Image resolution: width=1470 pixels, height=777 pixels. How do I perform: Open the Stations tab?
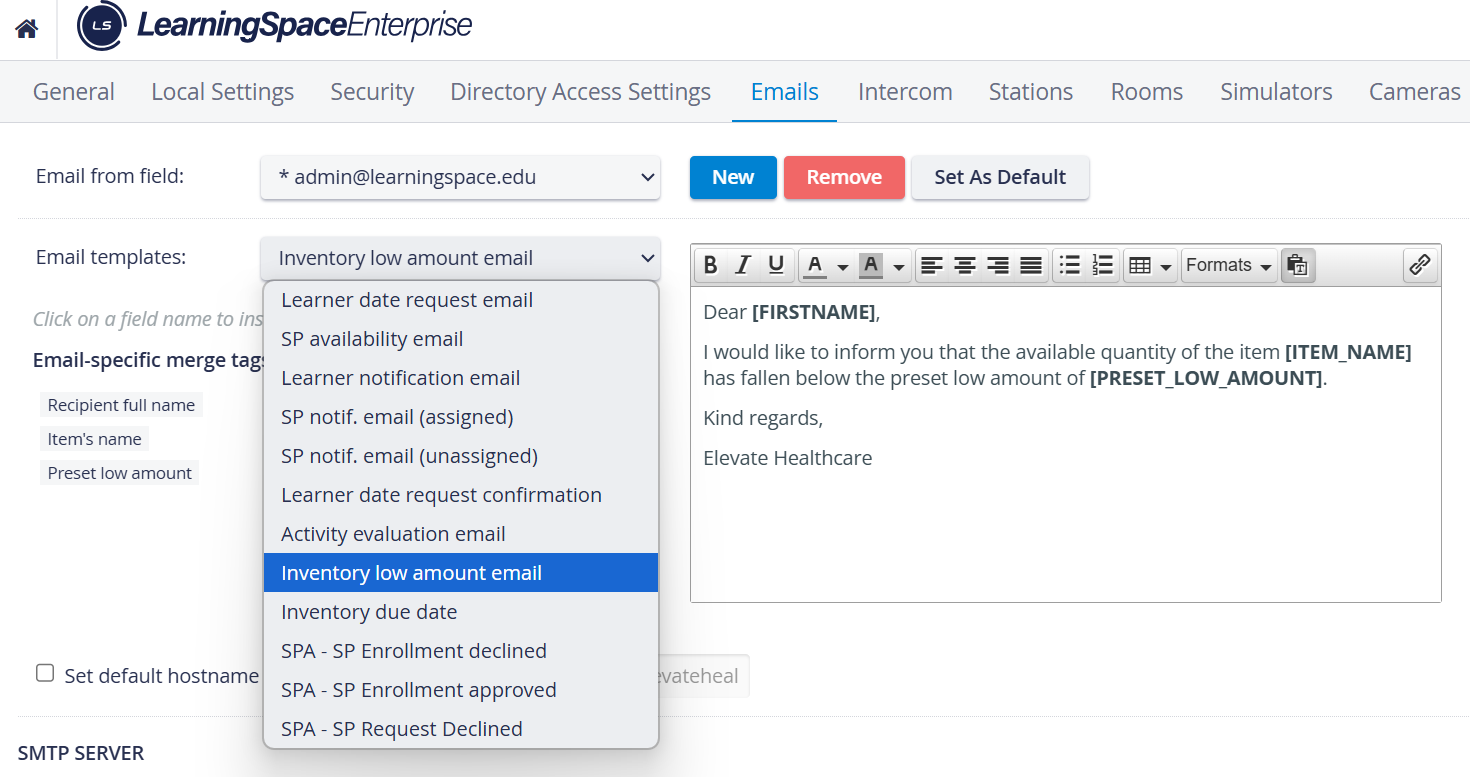click(1031, 92)
